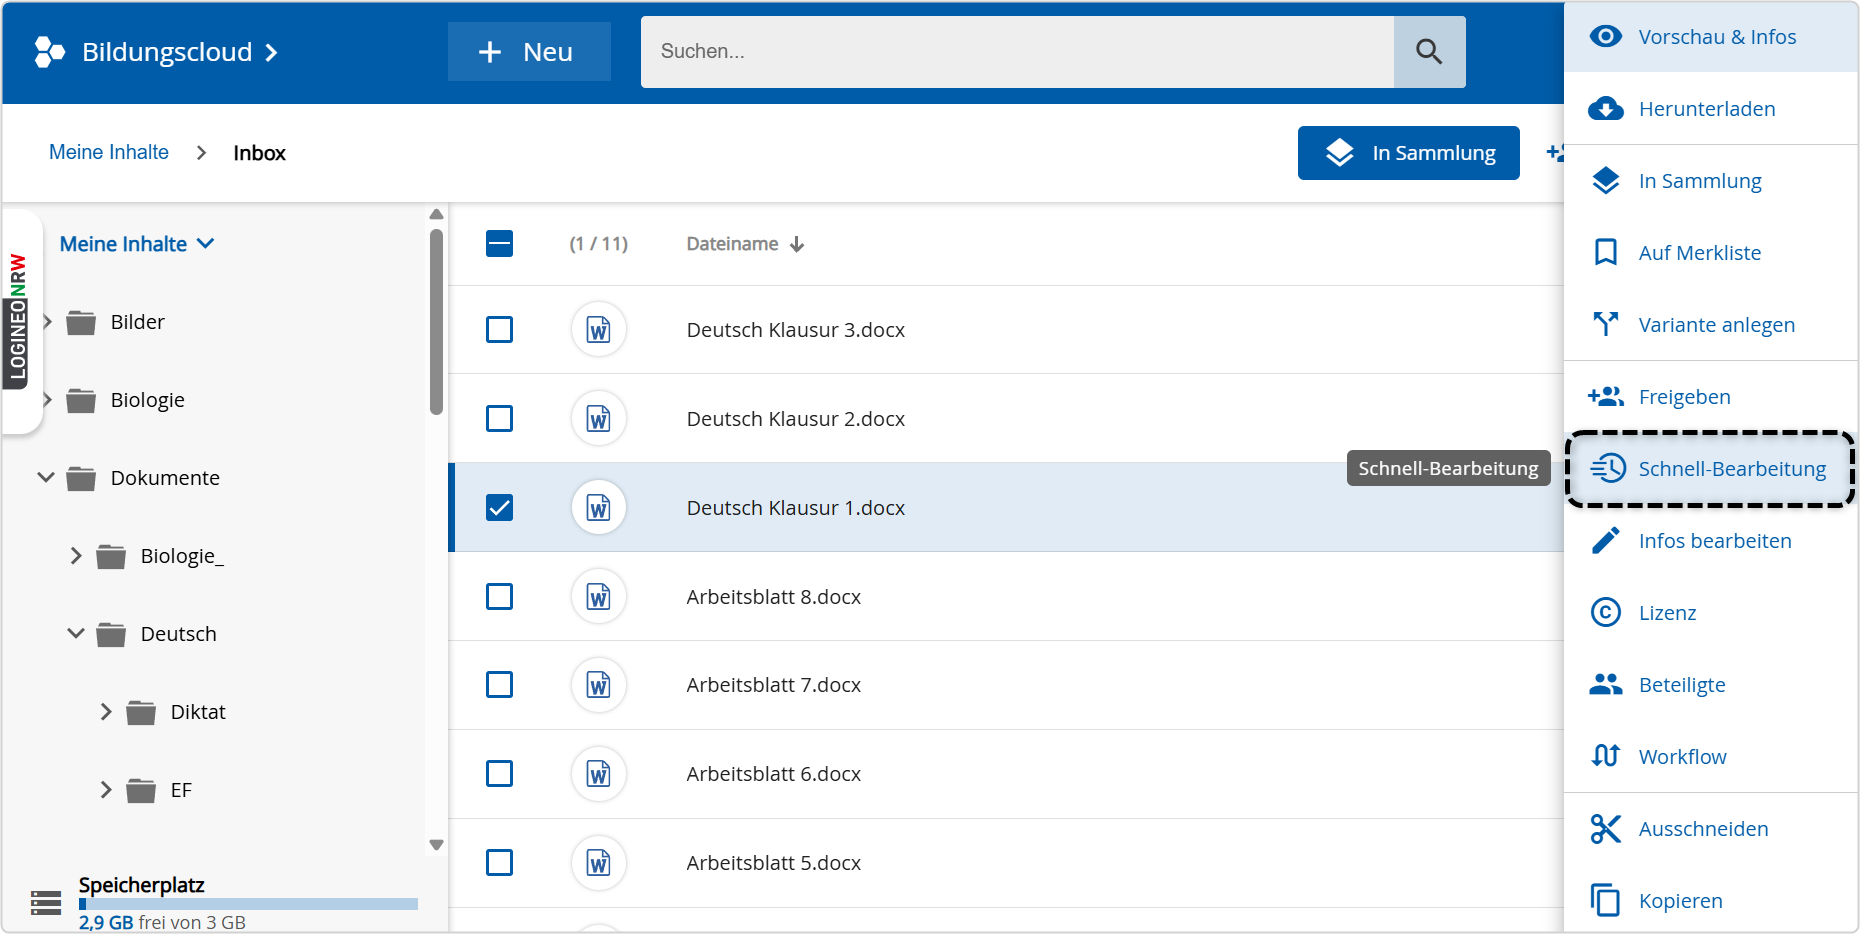Click the sidebar scrollbar up arrow

click(x=436, y=214)
